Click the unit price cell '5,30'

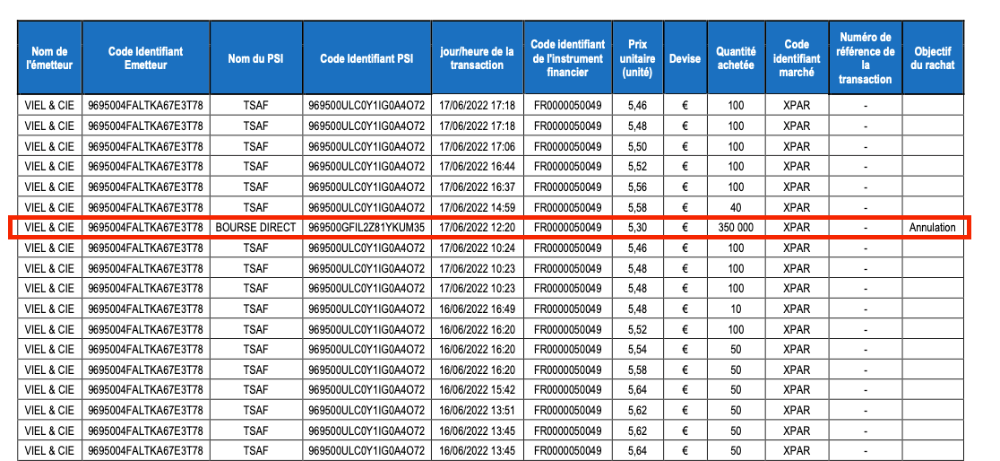pos(637,228)
